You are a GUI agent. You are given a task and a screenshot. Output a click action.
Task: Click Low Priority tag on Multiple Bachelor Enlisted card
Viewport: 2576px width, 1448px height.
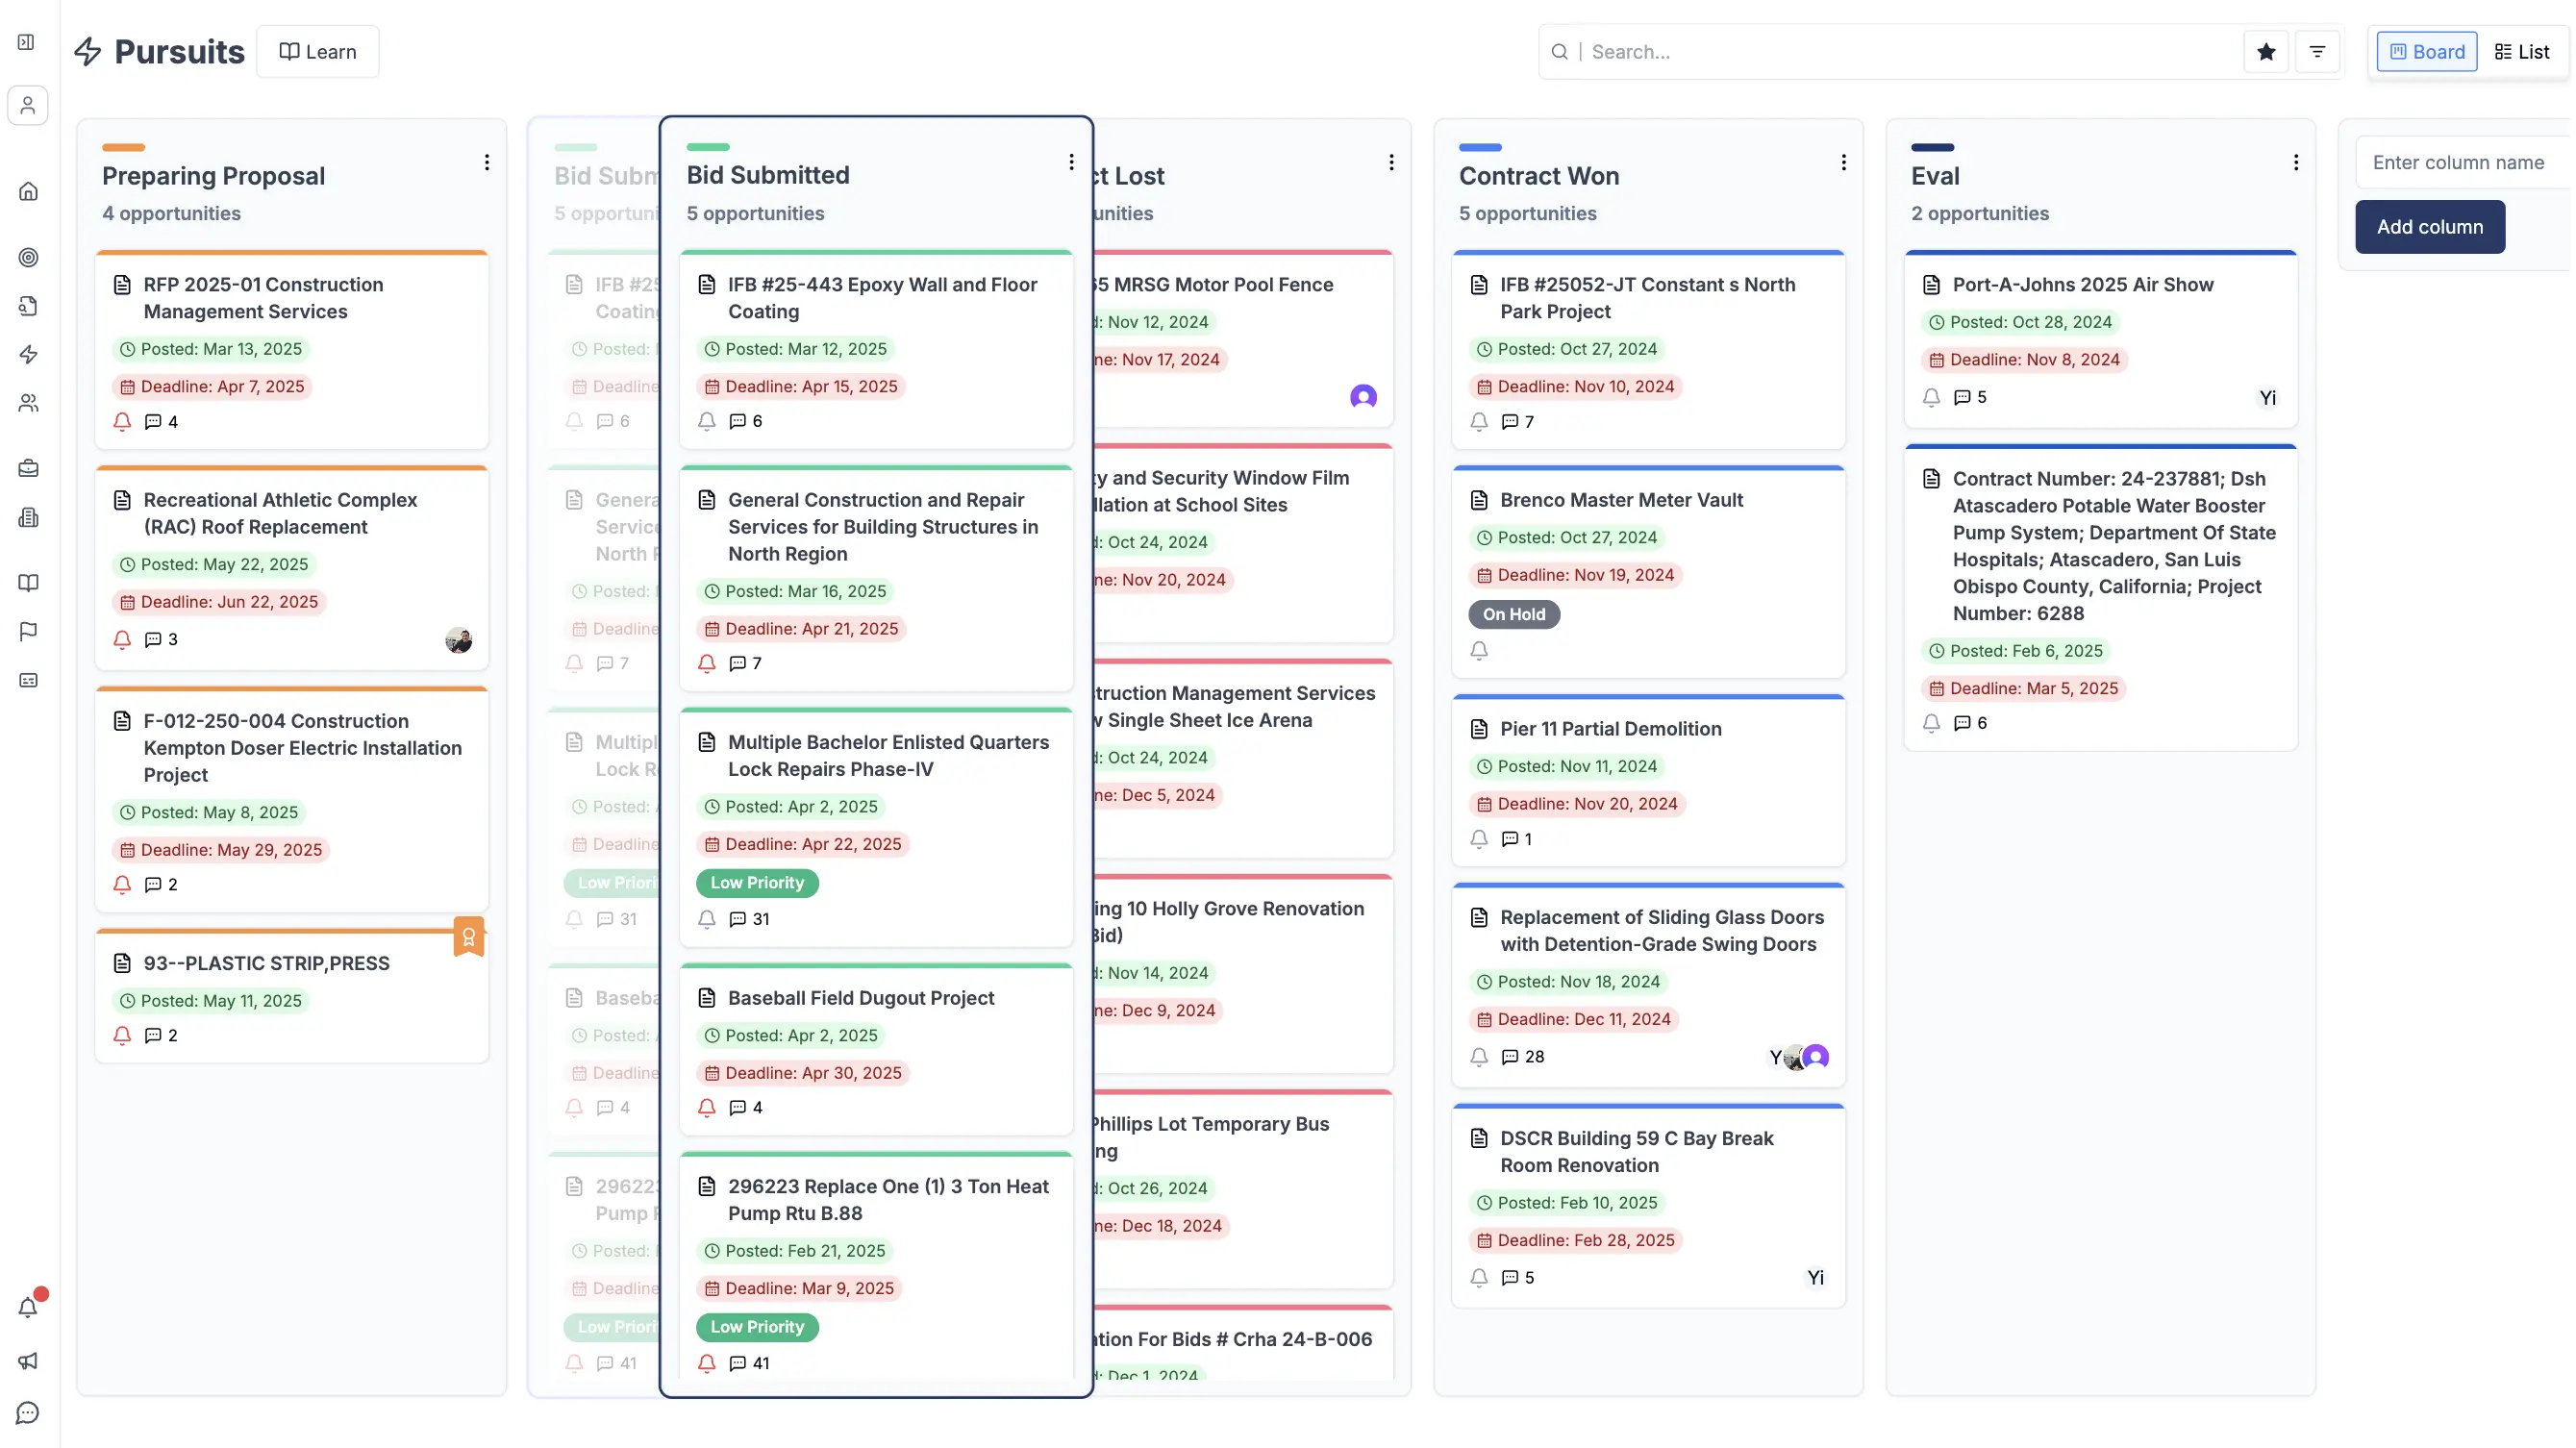(x=757, y=883)
